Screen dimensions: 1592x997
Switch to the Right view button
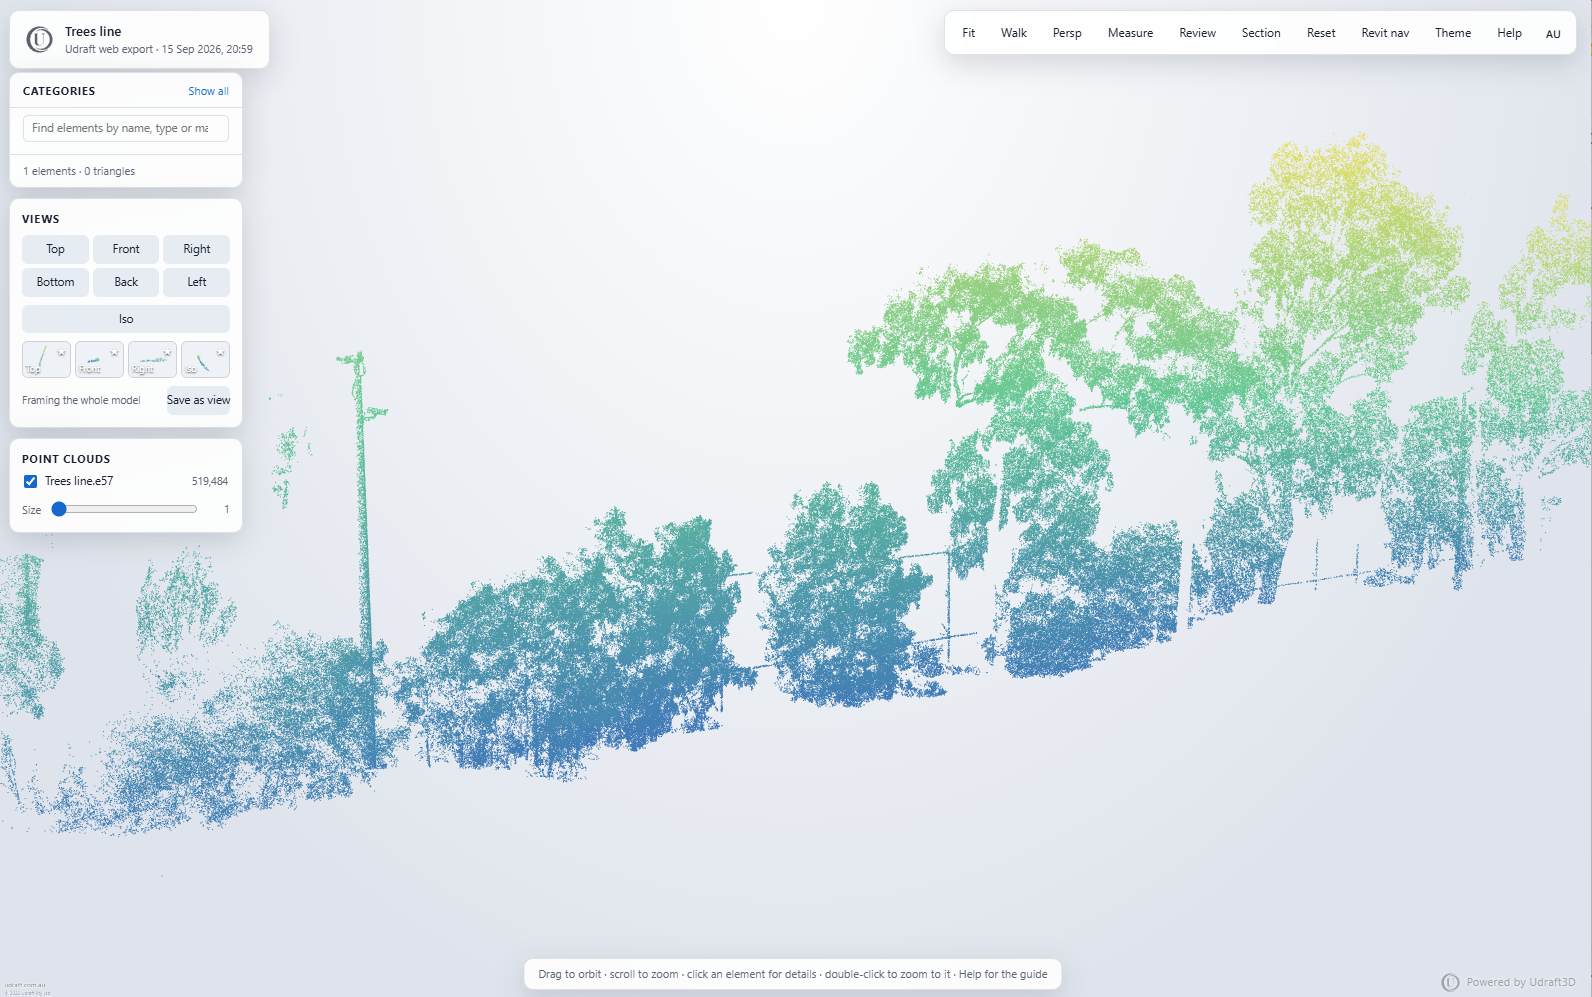pos(197,249)
